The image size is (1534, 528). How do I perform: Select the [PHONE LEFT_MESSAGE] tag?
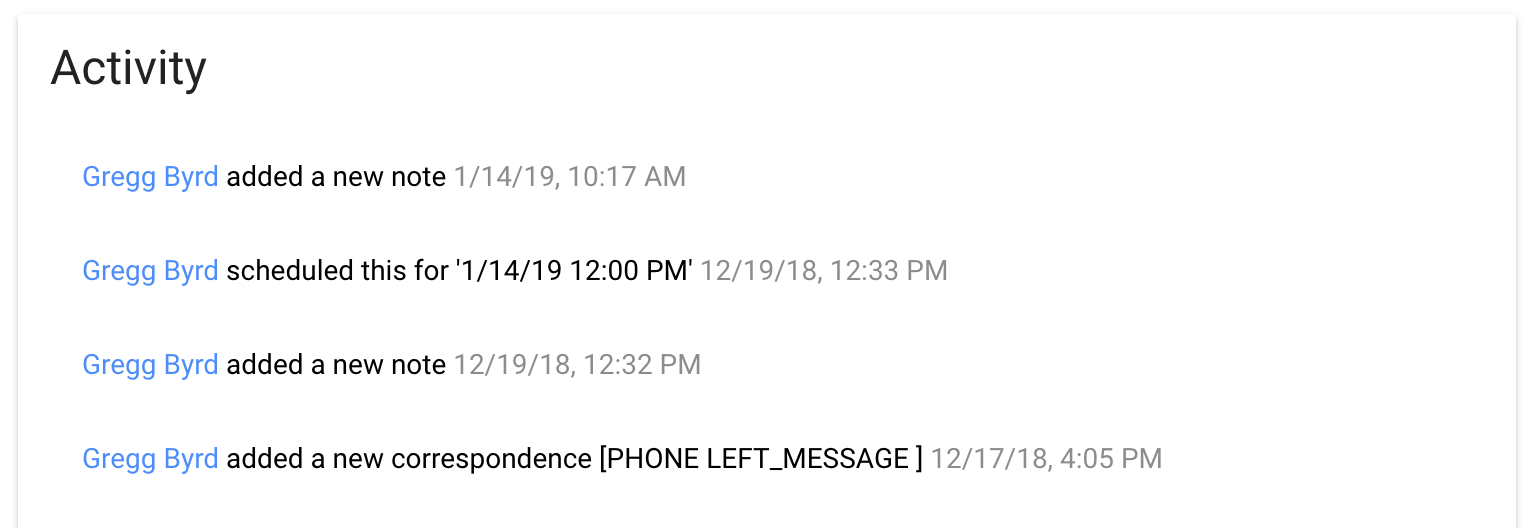[x=760, y=459]
